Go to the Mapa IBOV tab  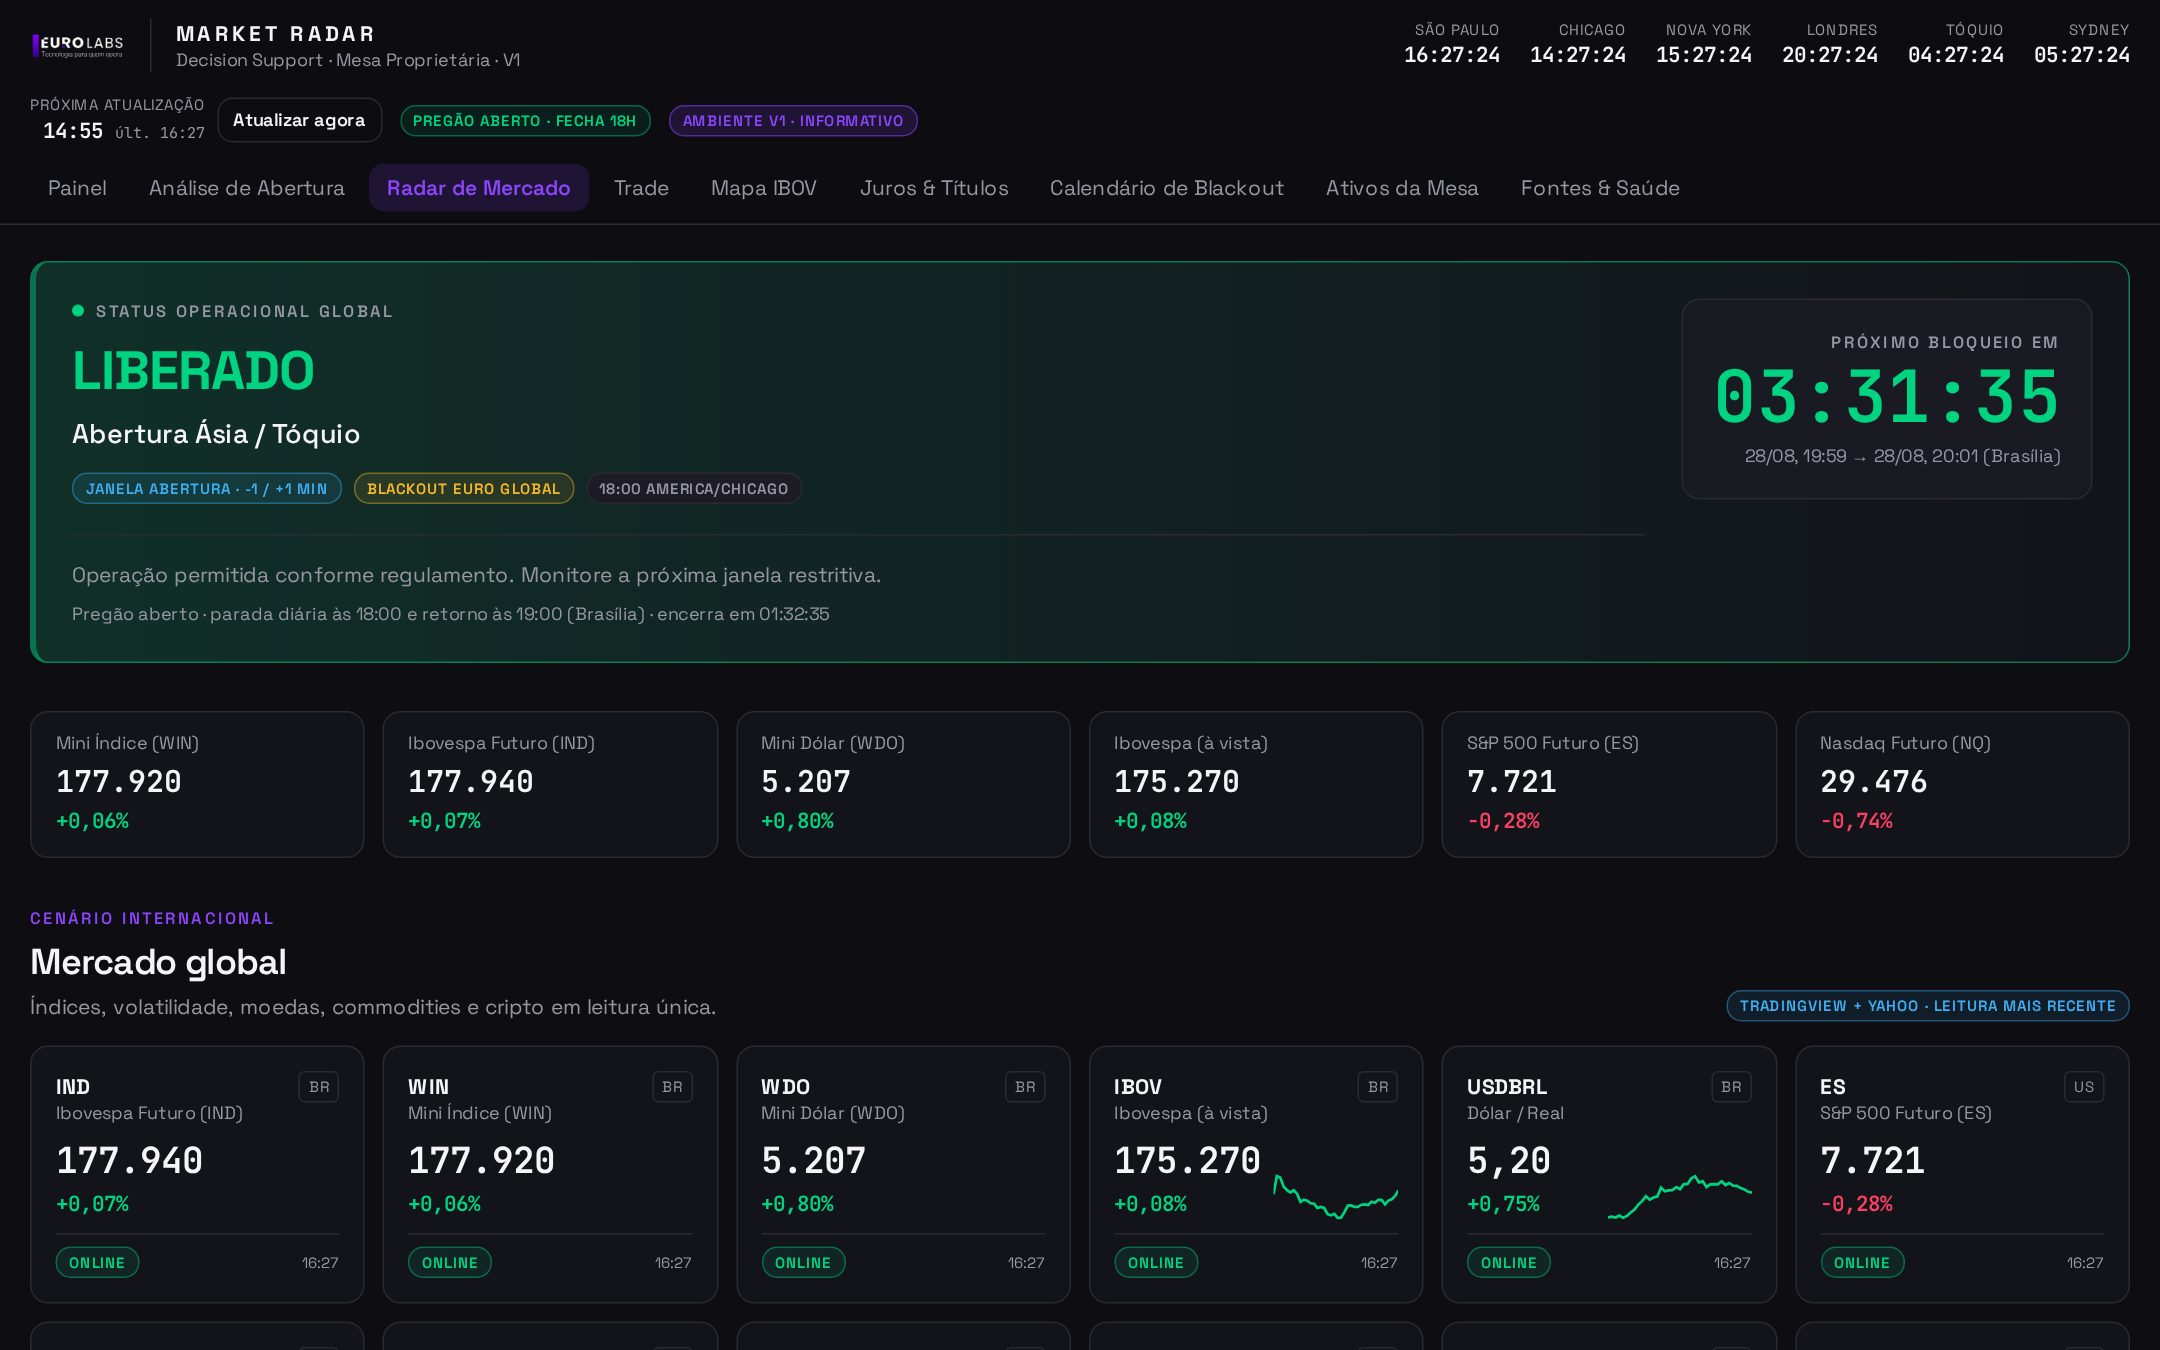764,188
